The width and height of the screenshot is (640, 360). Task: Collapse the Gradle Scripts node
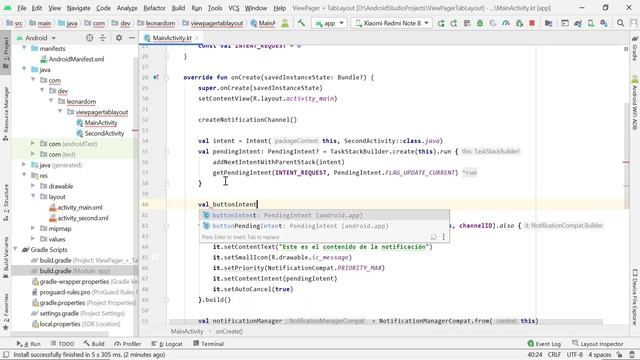click(16, 249)
